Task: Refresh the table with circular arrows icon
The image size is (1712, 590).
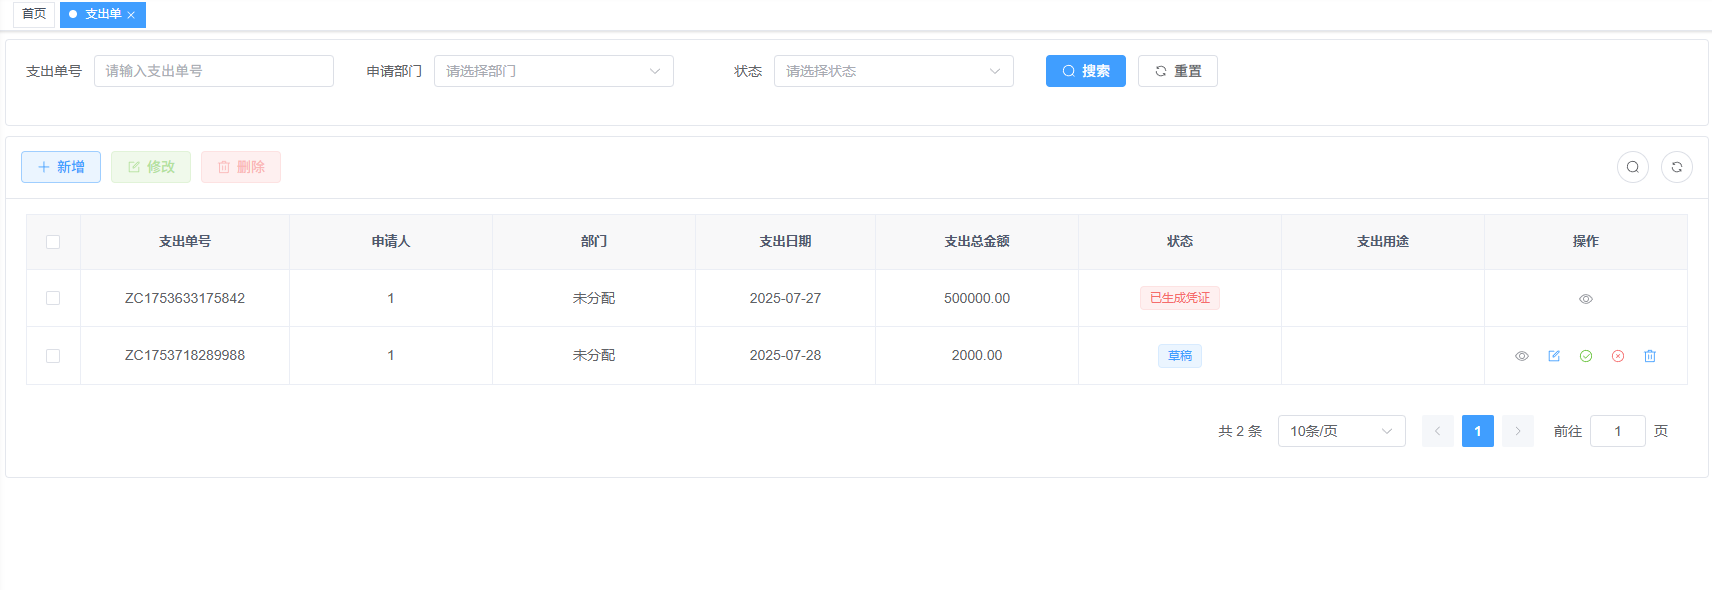Action: click(1676, 167)
